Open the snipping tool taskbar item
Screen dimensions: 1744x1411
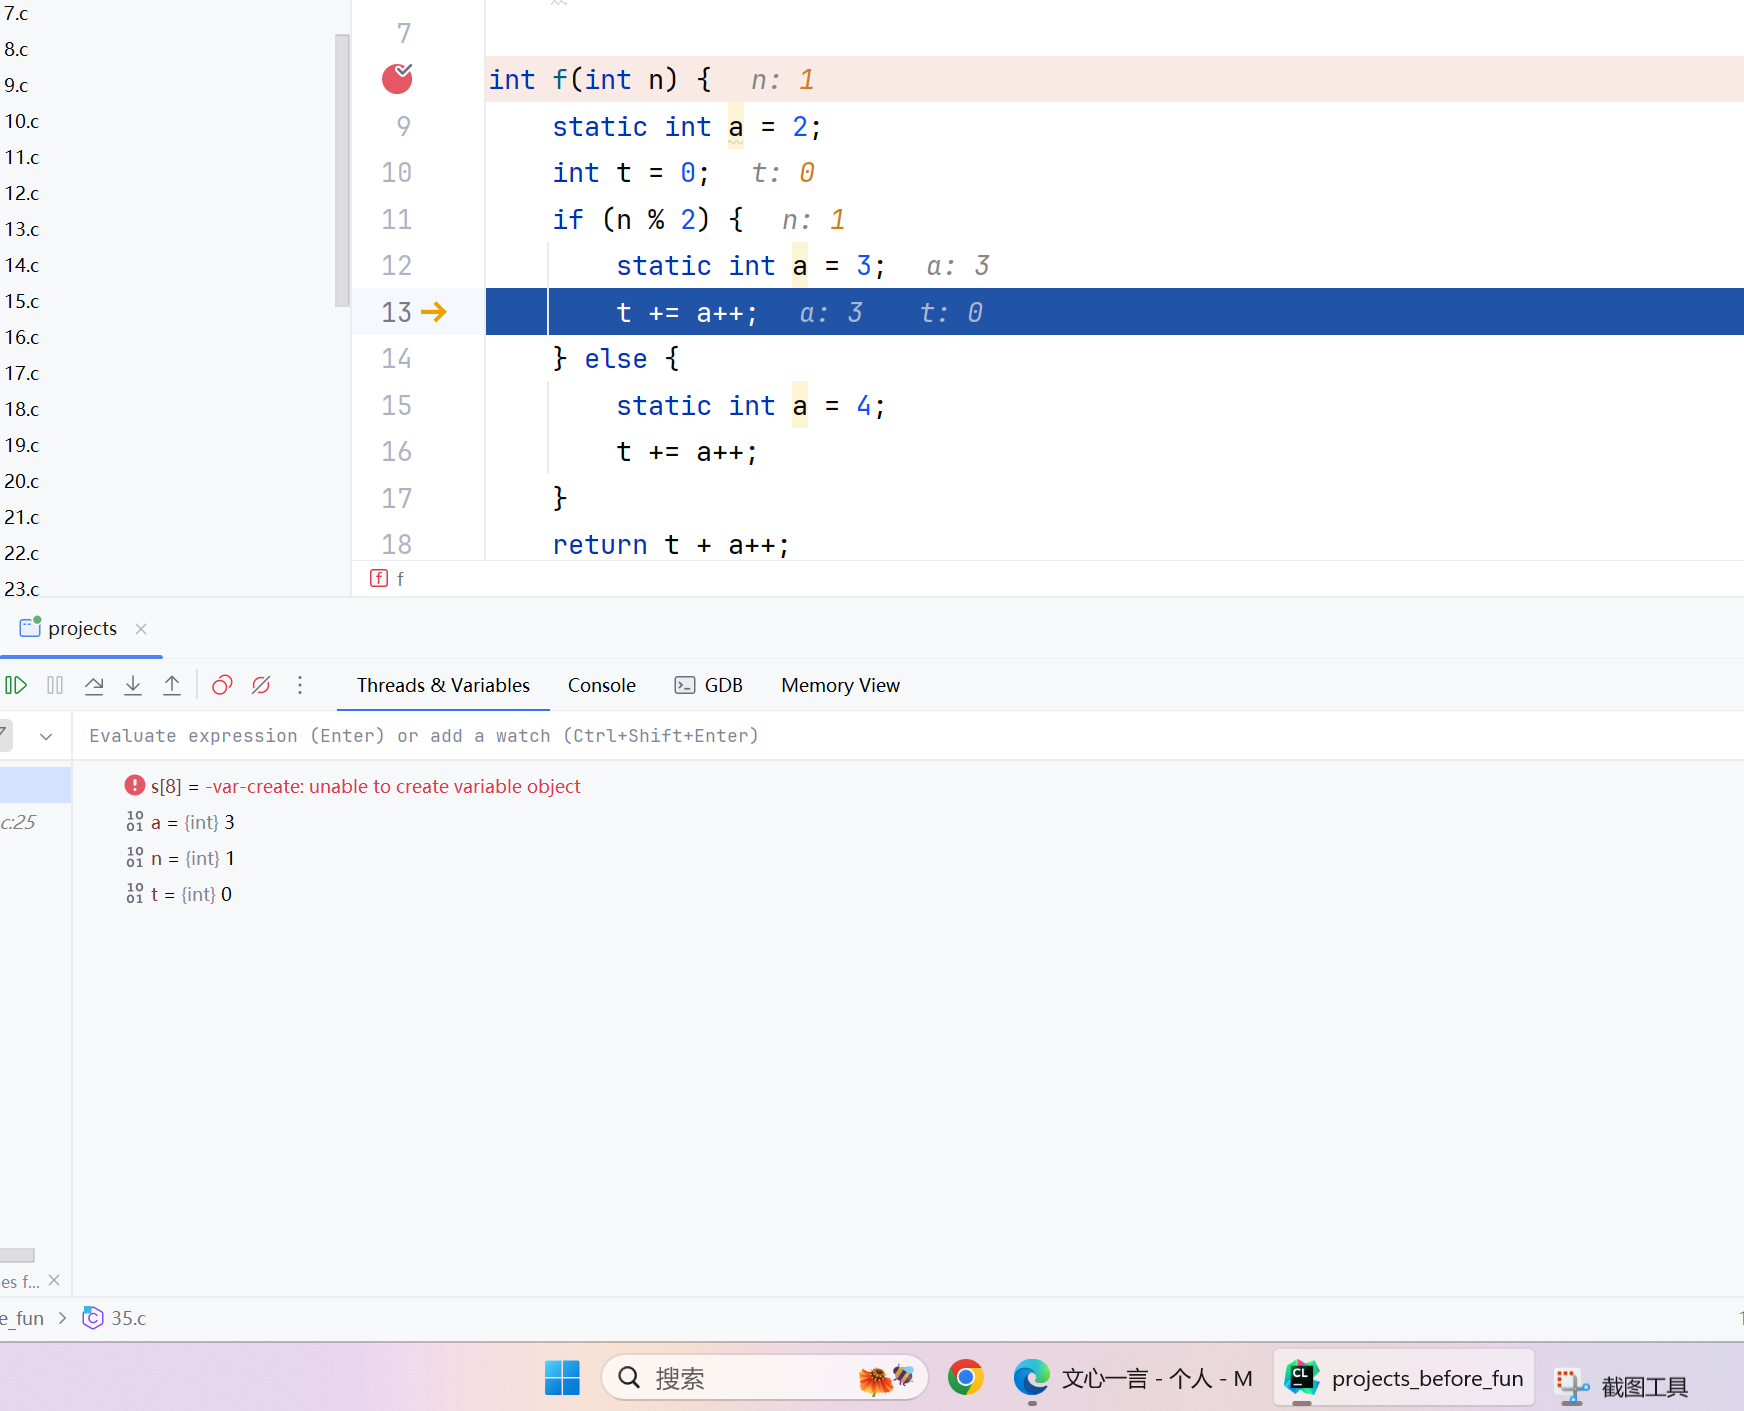tap(1622, 1384)
